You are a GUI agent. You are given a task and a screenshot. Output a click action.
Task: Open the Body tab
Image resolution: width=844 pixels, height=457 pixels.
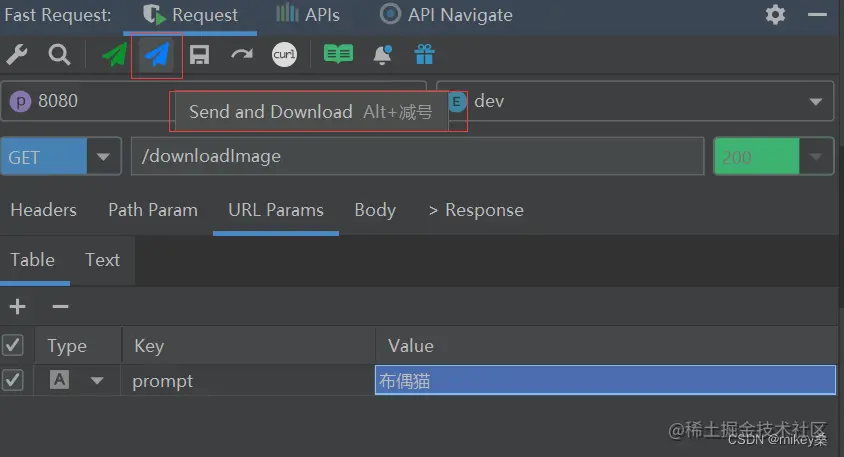[x=375, y=210]
